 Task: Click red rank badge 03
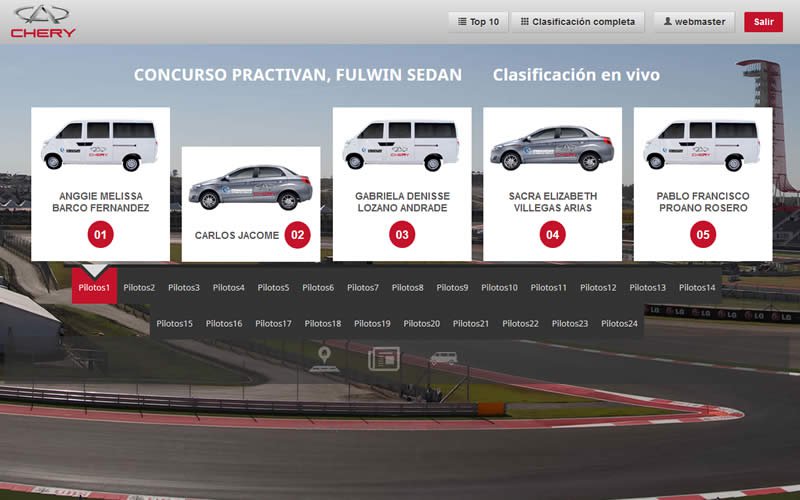[x=402, y=235]
